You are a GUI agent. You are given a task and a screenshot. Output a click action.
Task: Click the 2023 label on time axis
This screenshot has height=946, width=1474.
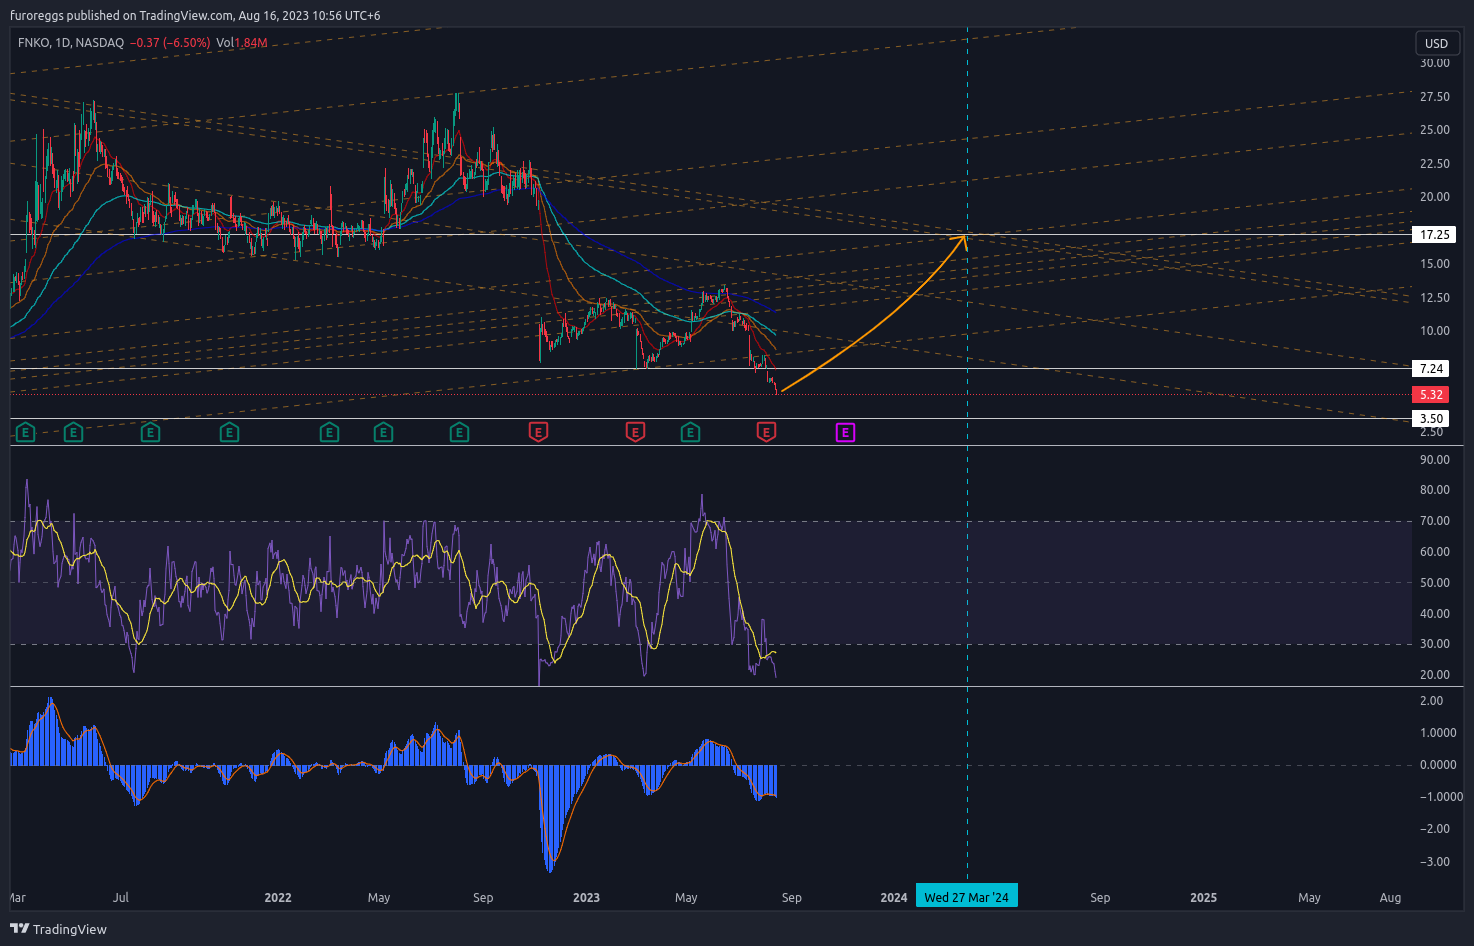pos(586,897)
